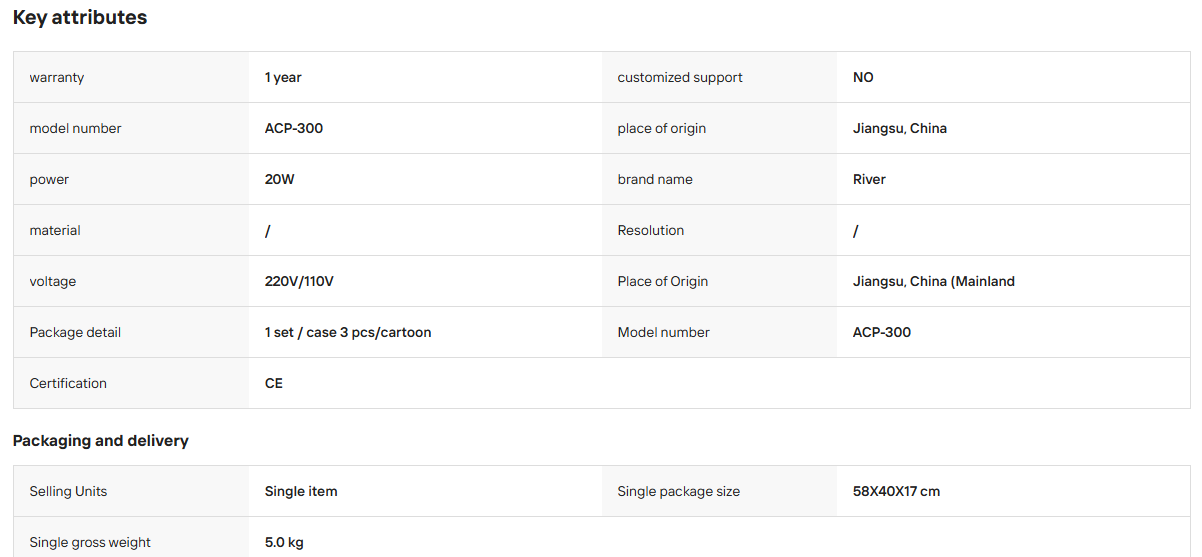1202x557 pixels.
Task: Select the warranty value 1 year
Action: click(x=283, y=77)
